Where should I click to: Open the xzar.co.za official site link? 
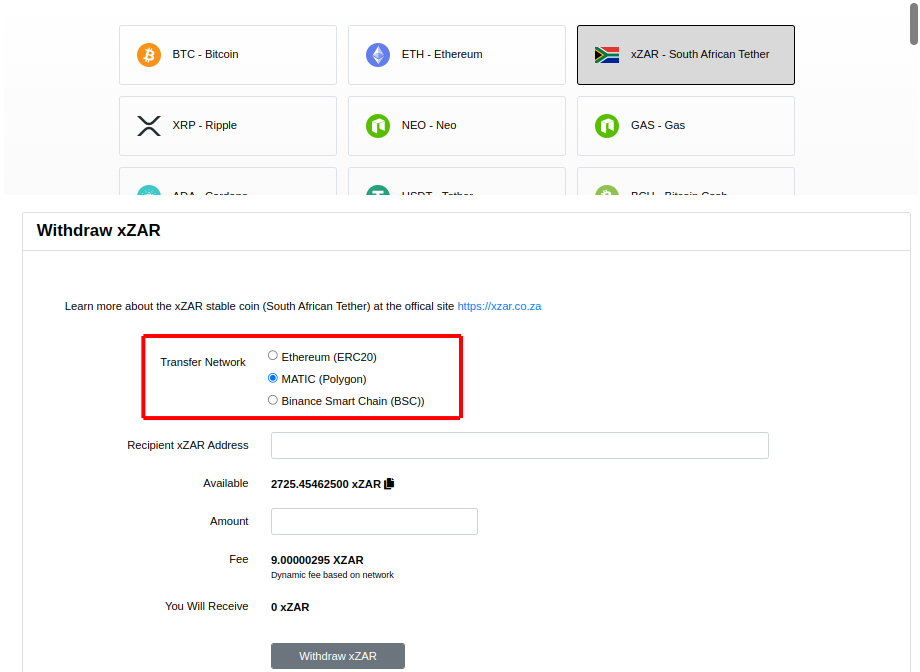coord(499,306)
